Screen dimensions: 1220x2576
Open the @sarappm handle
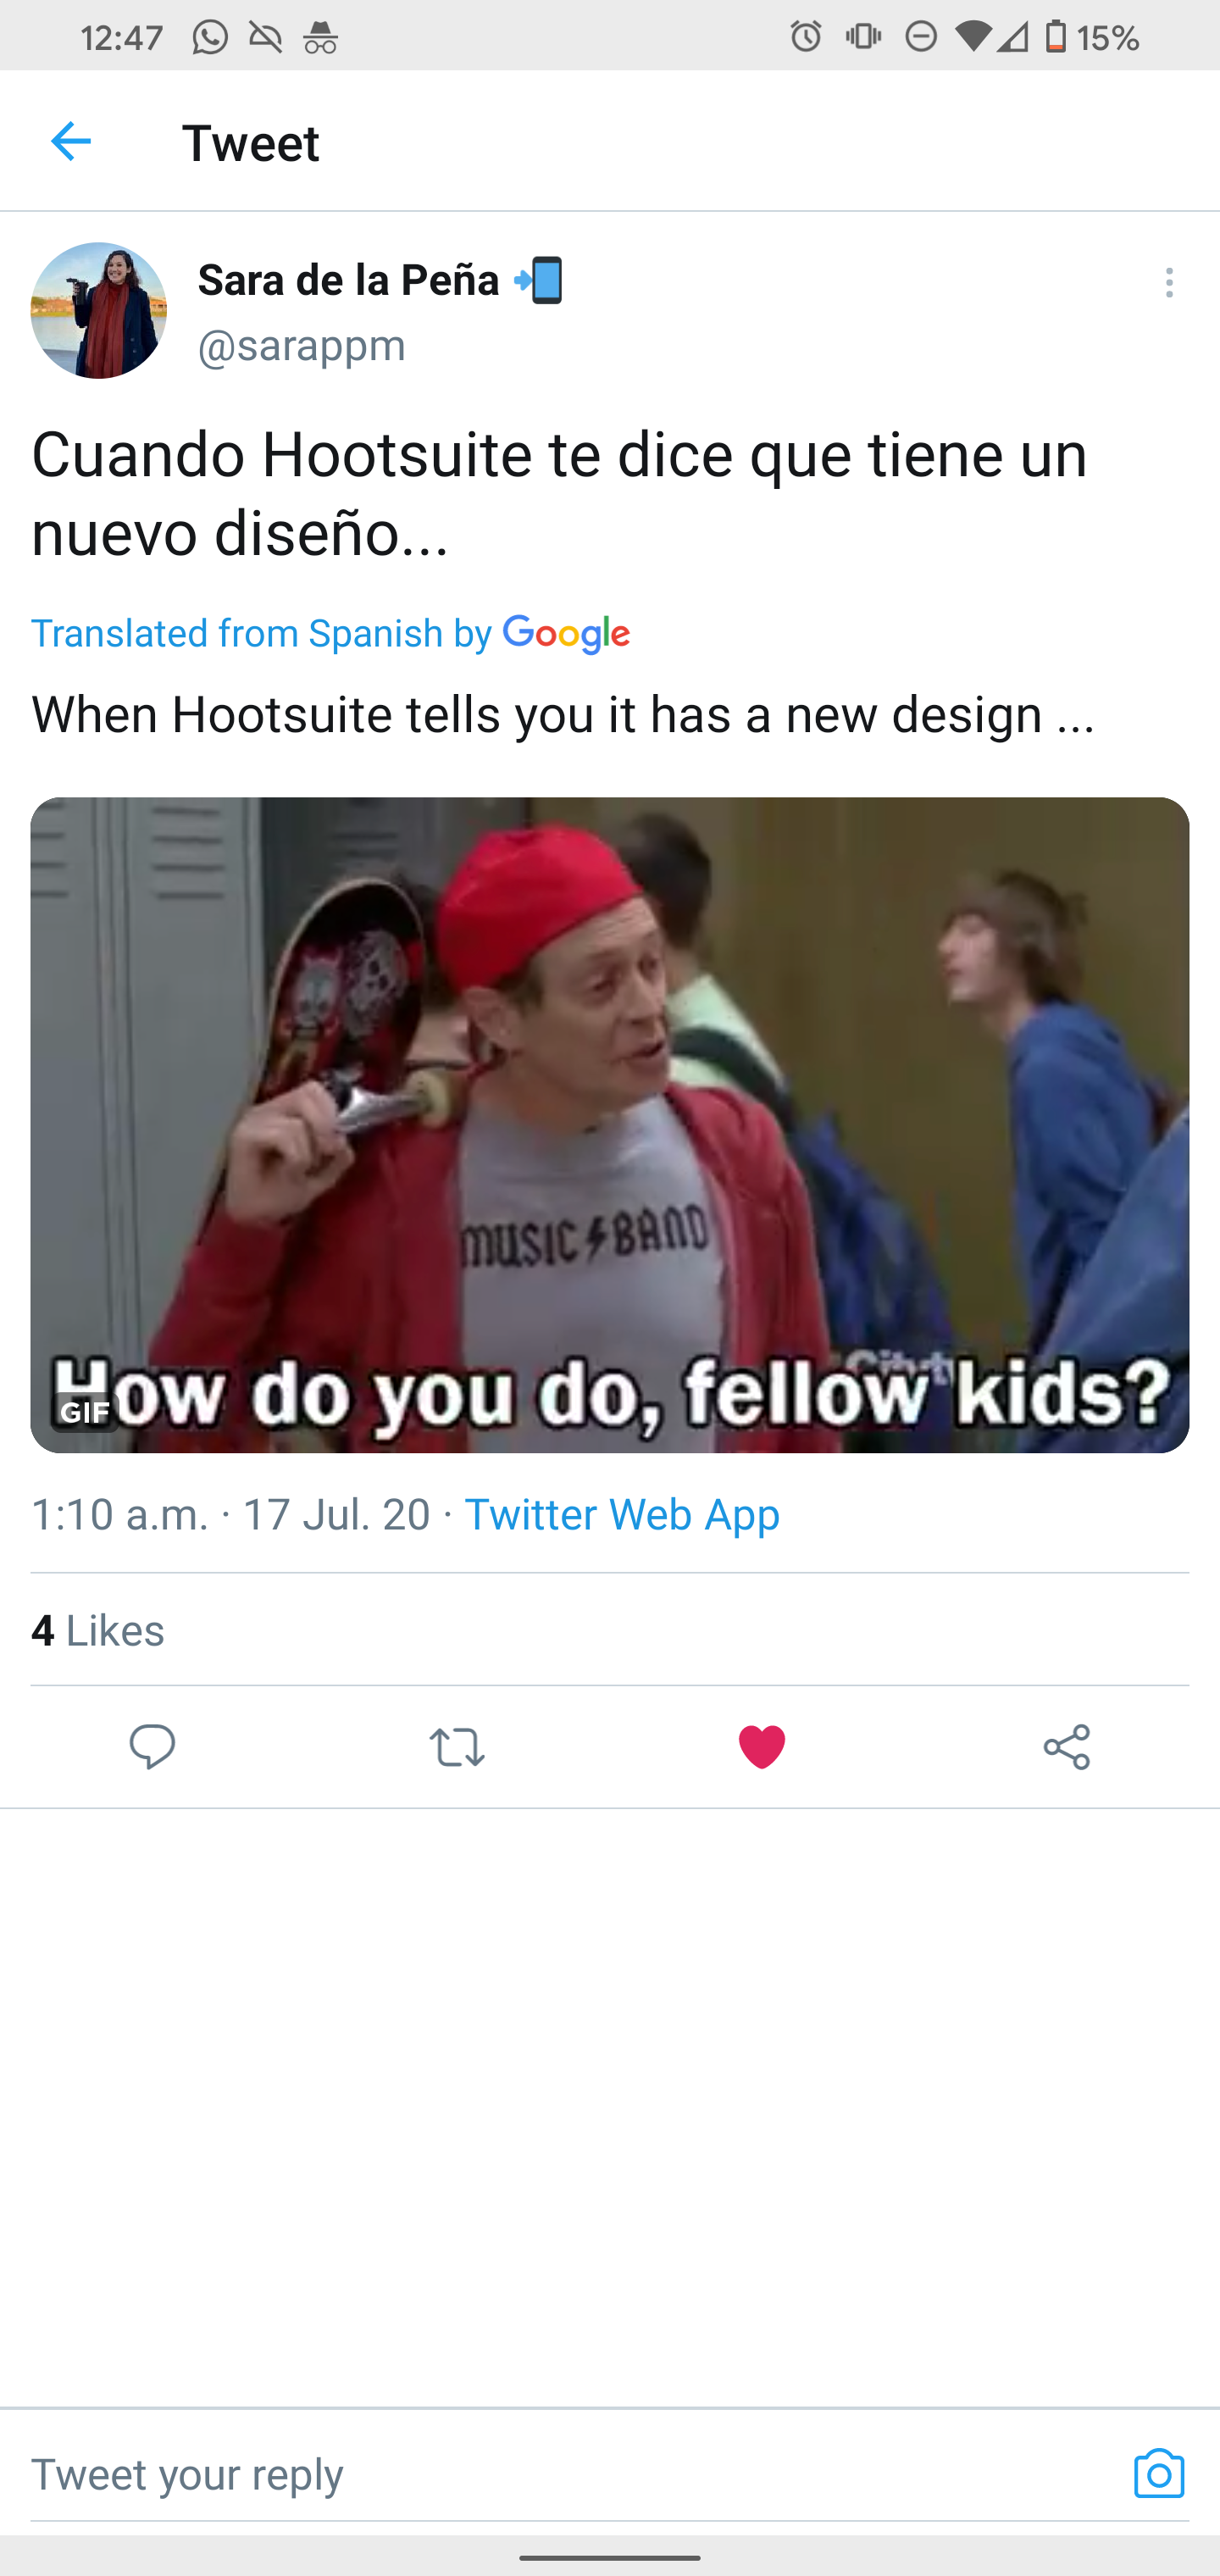click(x=301, y=345)
